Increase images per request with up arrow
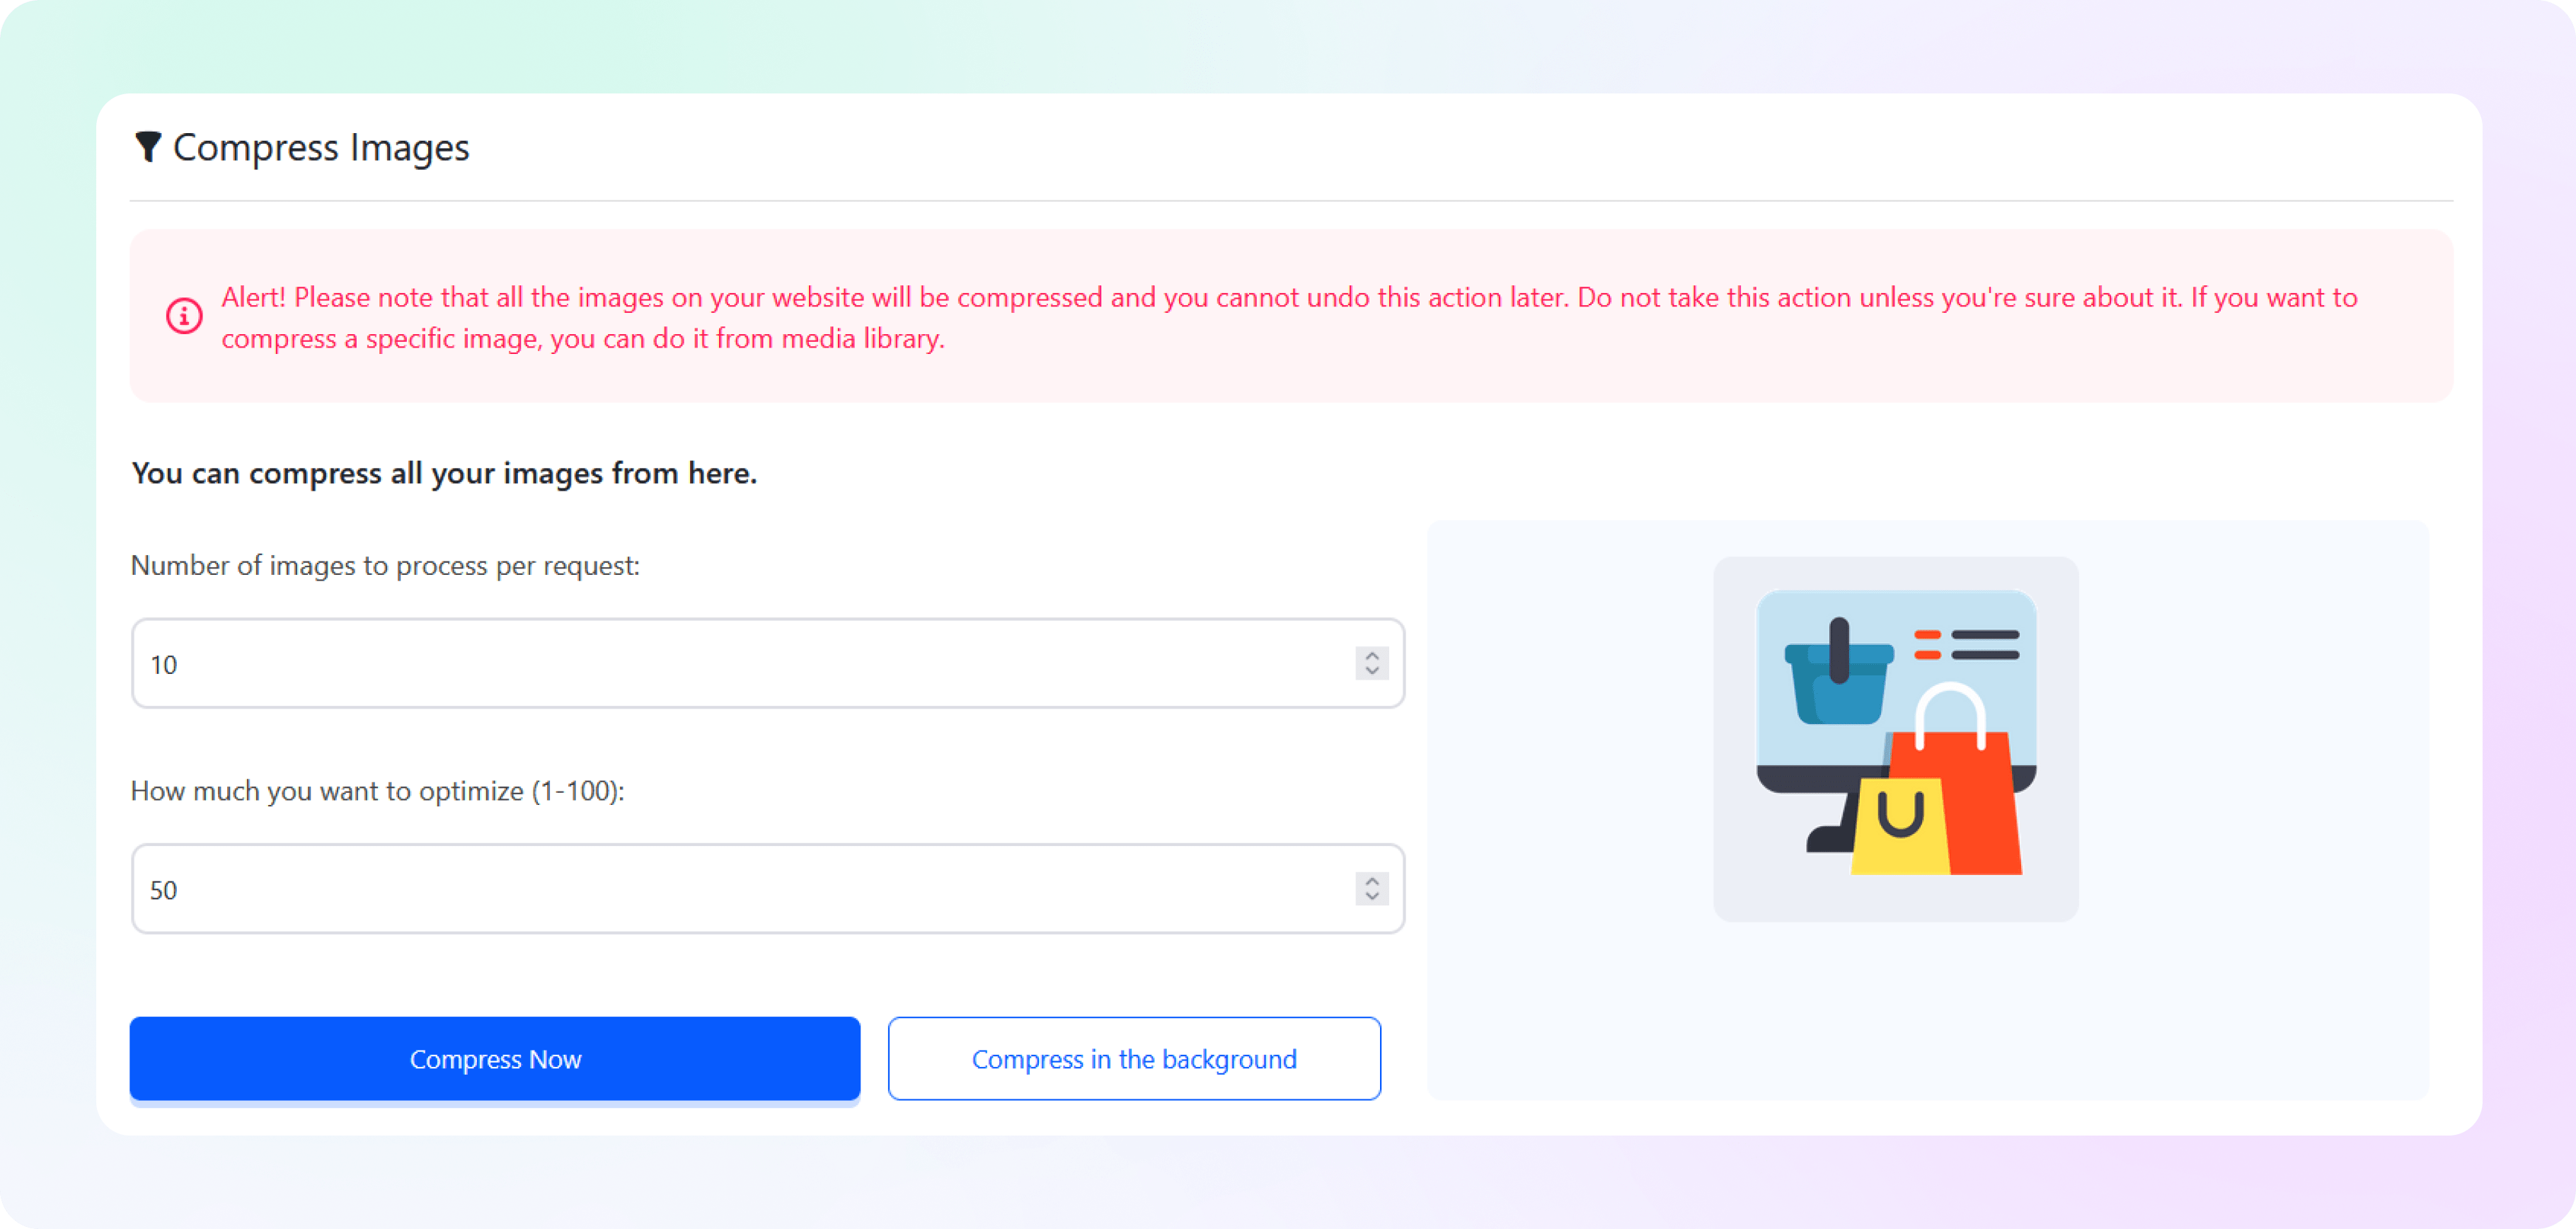This screenshot has height=1229, width=2576. [x=1372, y=656]
